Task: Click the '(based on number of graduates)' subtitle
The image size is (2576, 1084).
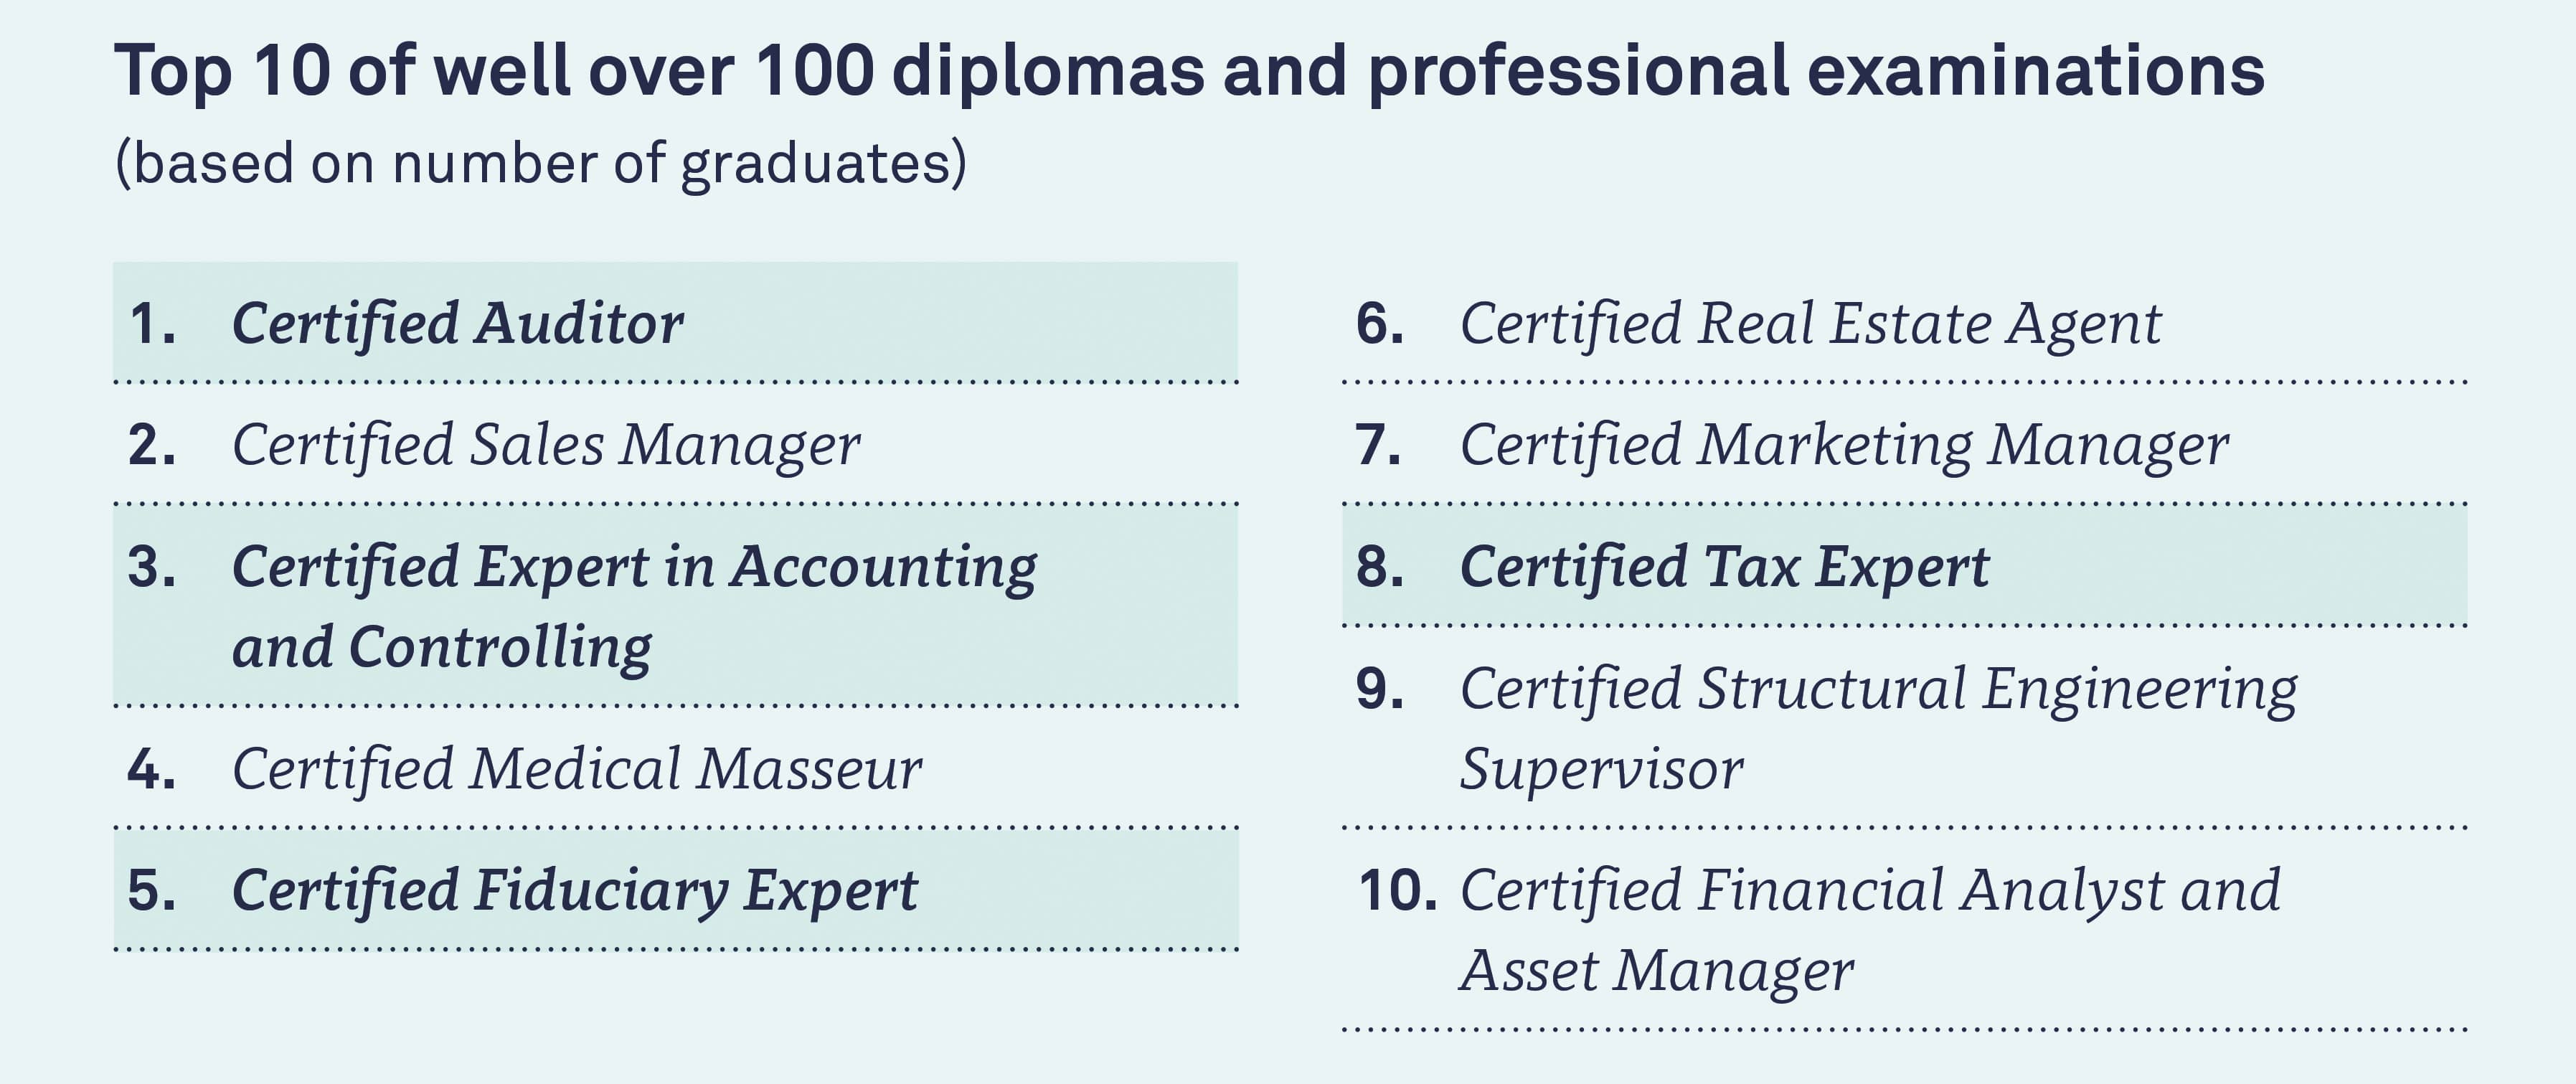Action: pos(541,163)
